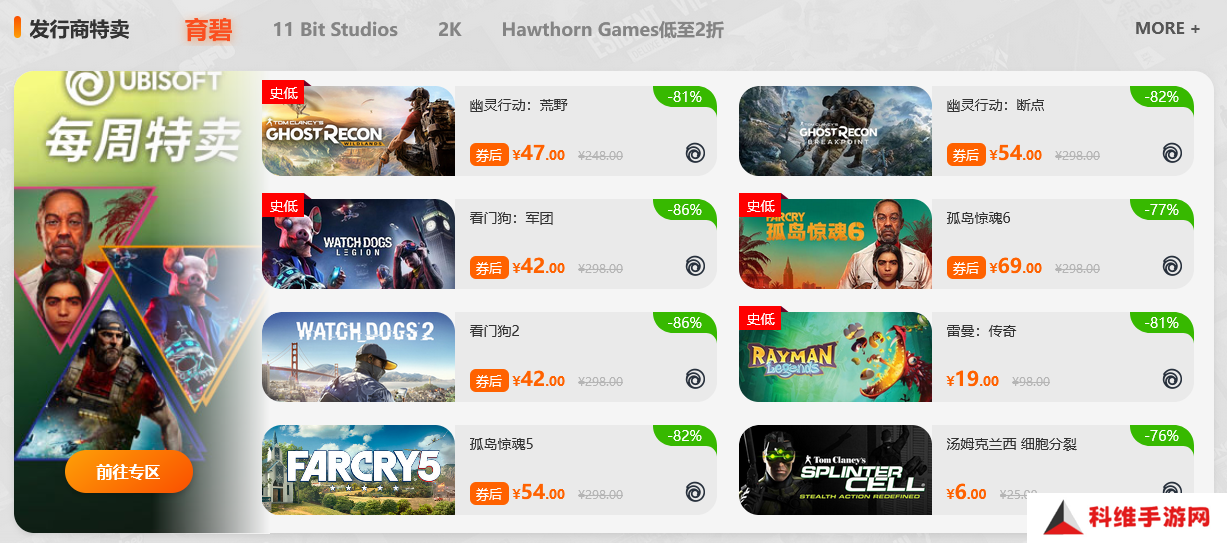Screen dimensions: 1227x543
Task: Switch to the 11 Bit Studios tab
Action: click(335, 29)
